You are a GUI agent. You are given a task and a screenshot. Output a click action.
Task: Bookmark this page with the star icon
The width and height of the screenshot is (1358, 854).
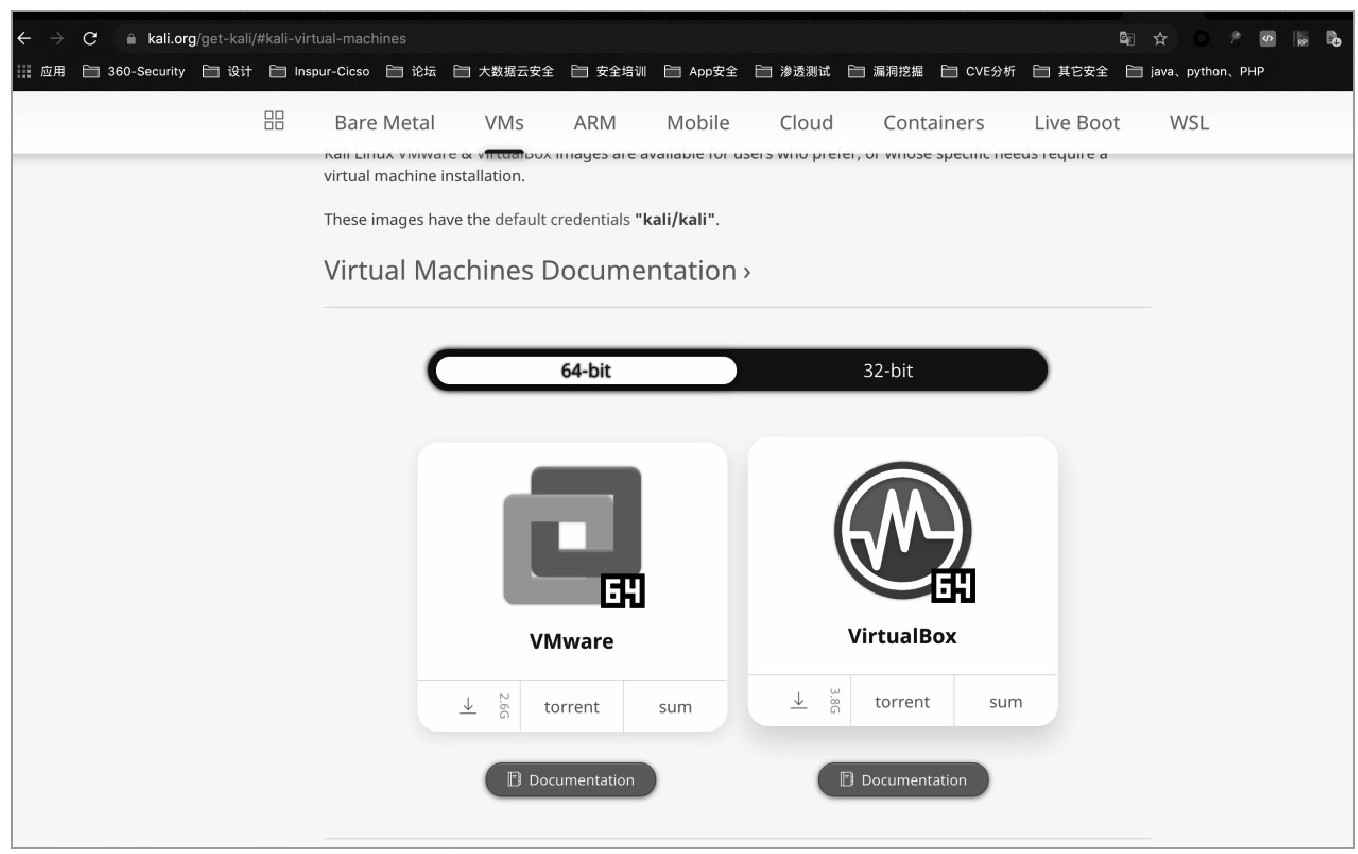pyautogui.click(x=1160, y=39)
